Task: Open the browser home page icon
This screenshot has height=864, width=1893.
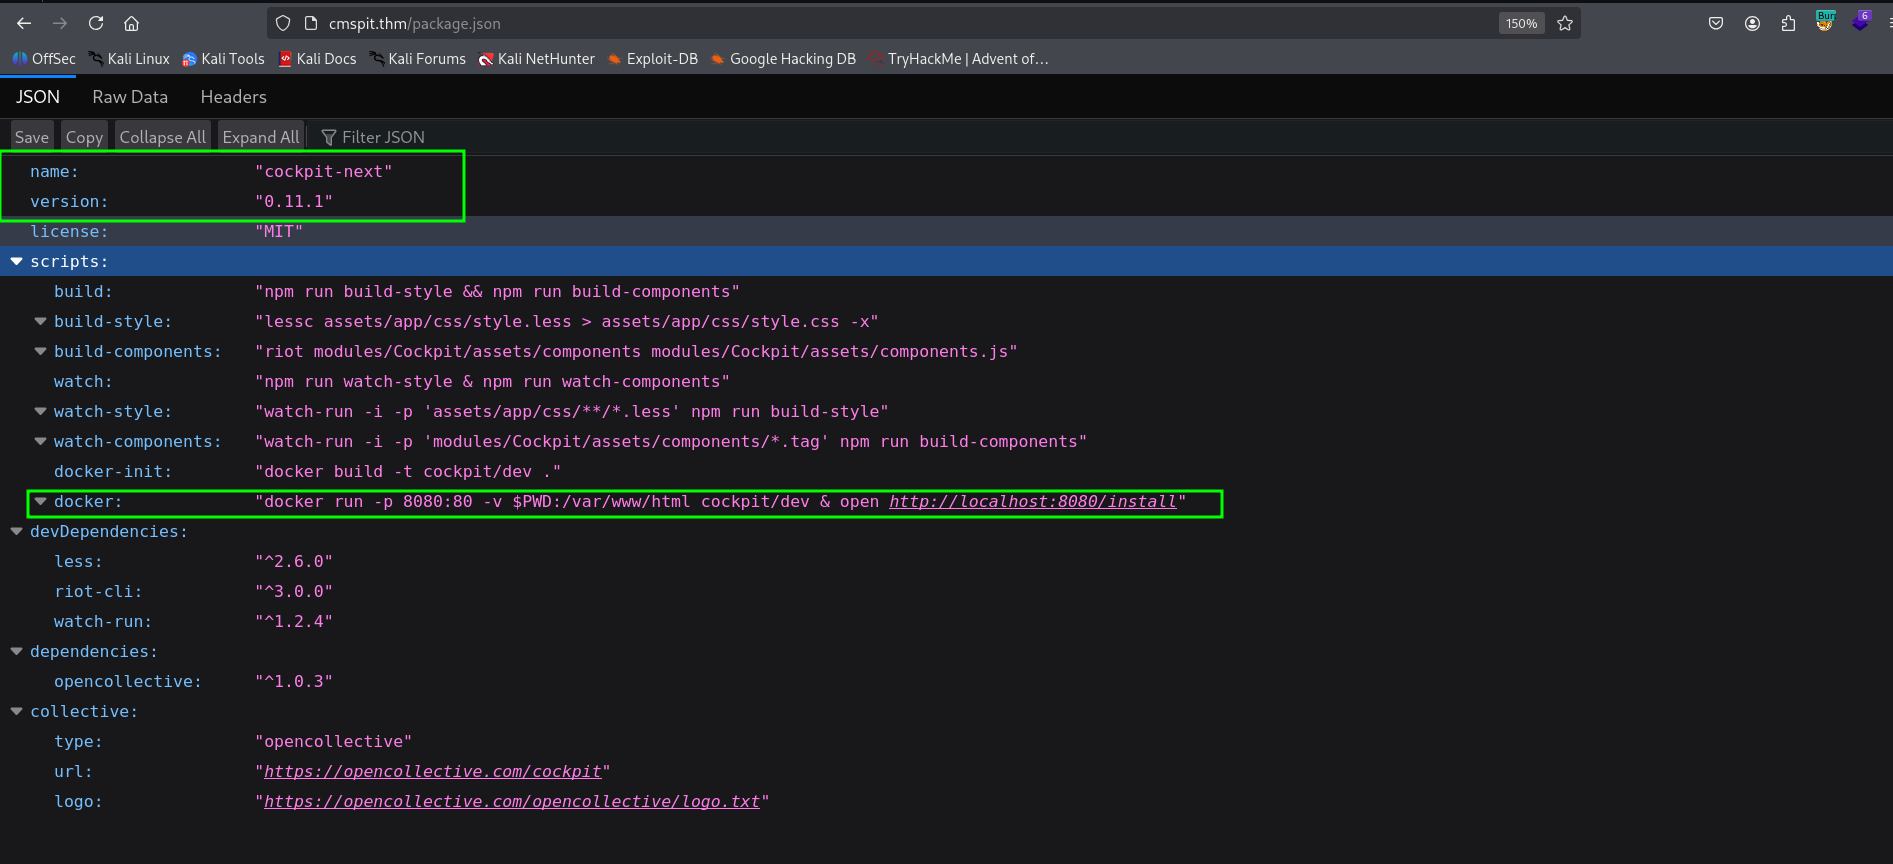Action: 131,23
